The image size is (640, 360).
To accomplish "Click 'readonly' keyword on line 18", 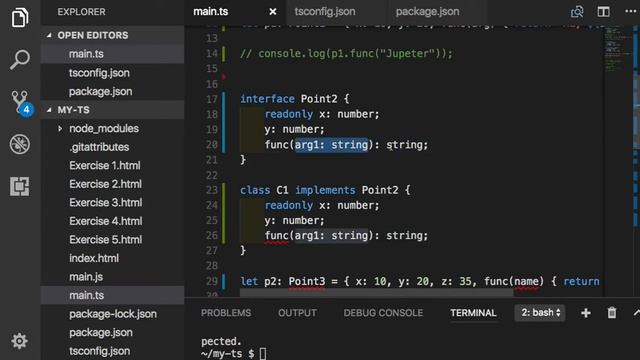I will [289, 114].
